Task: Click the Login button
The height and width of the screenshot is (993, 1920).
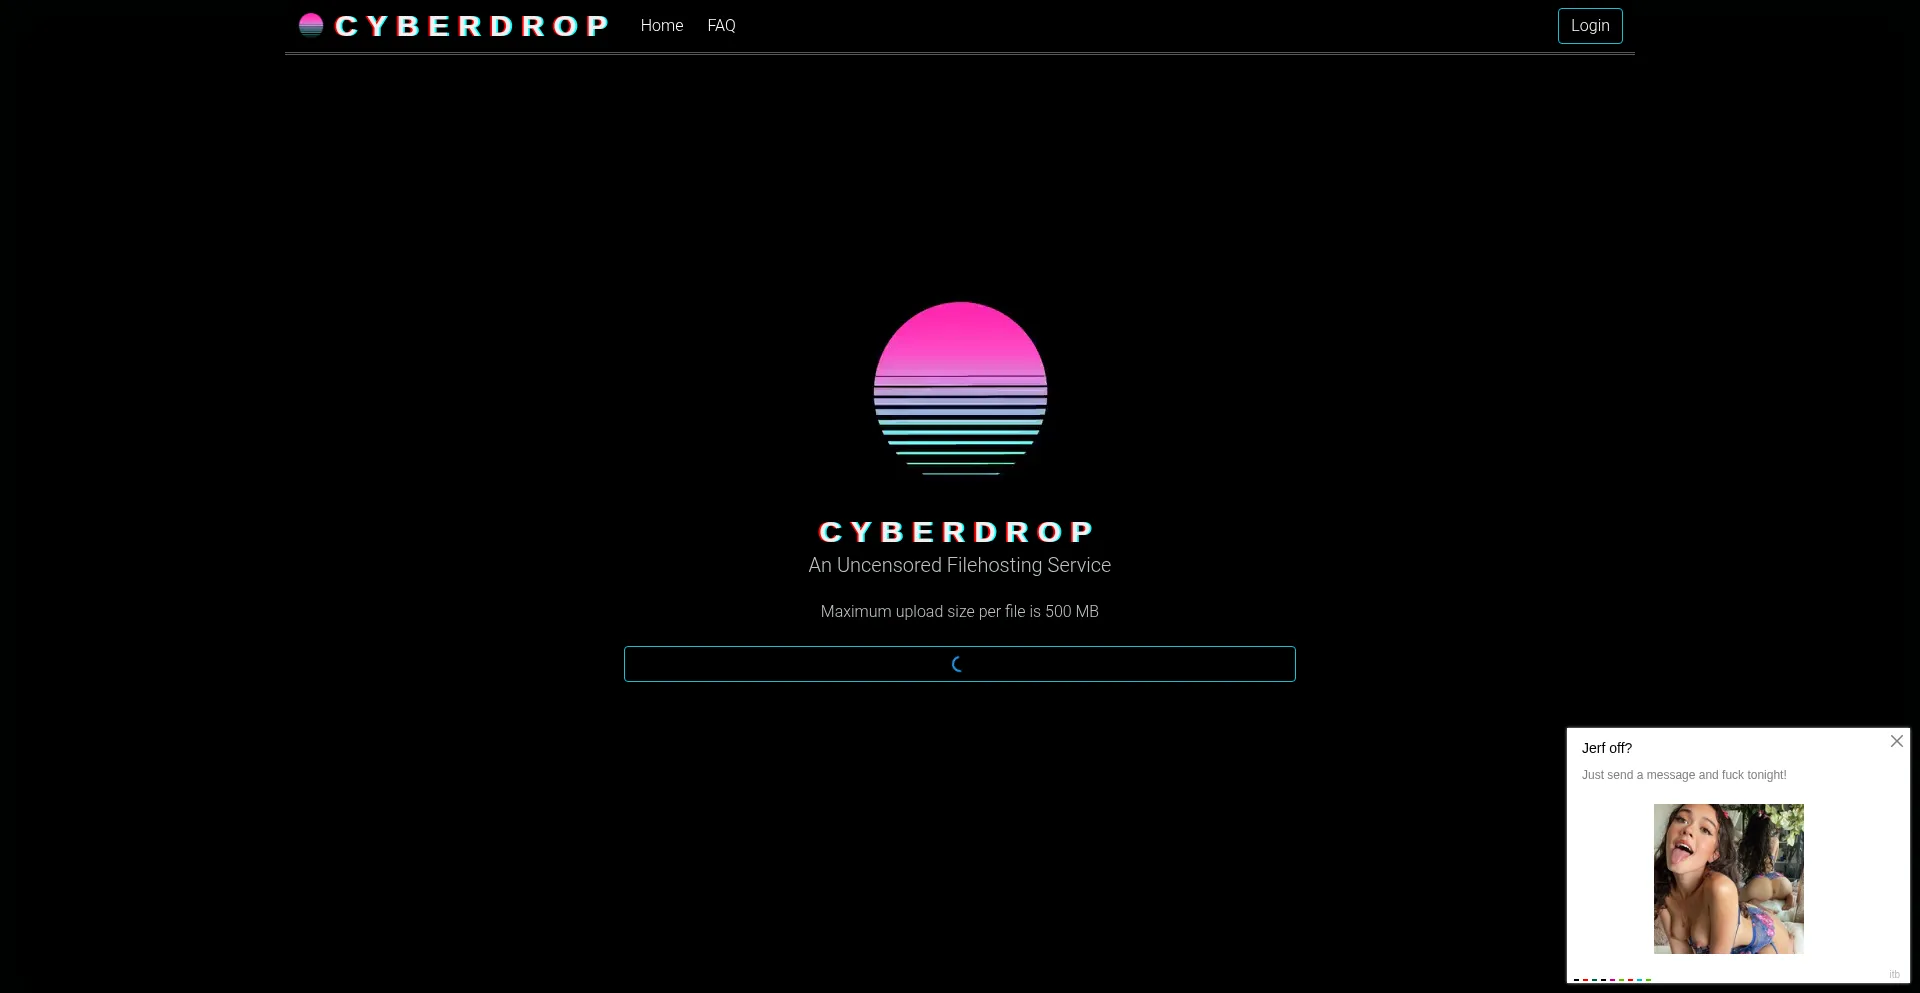Action: tap(1590, 26)
